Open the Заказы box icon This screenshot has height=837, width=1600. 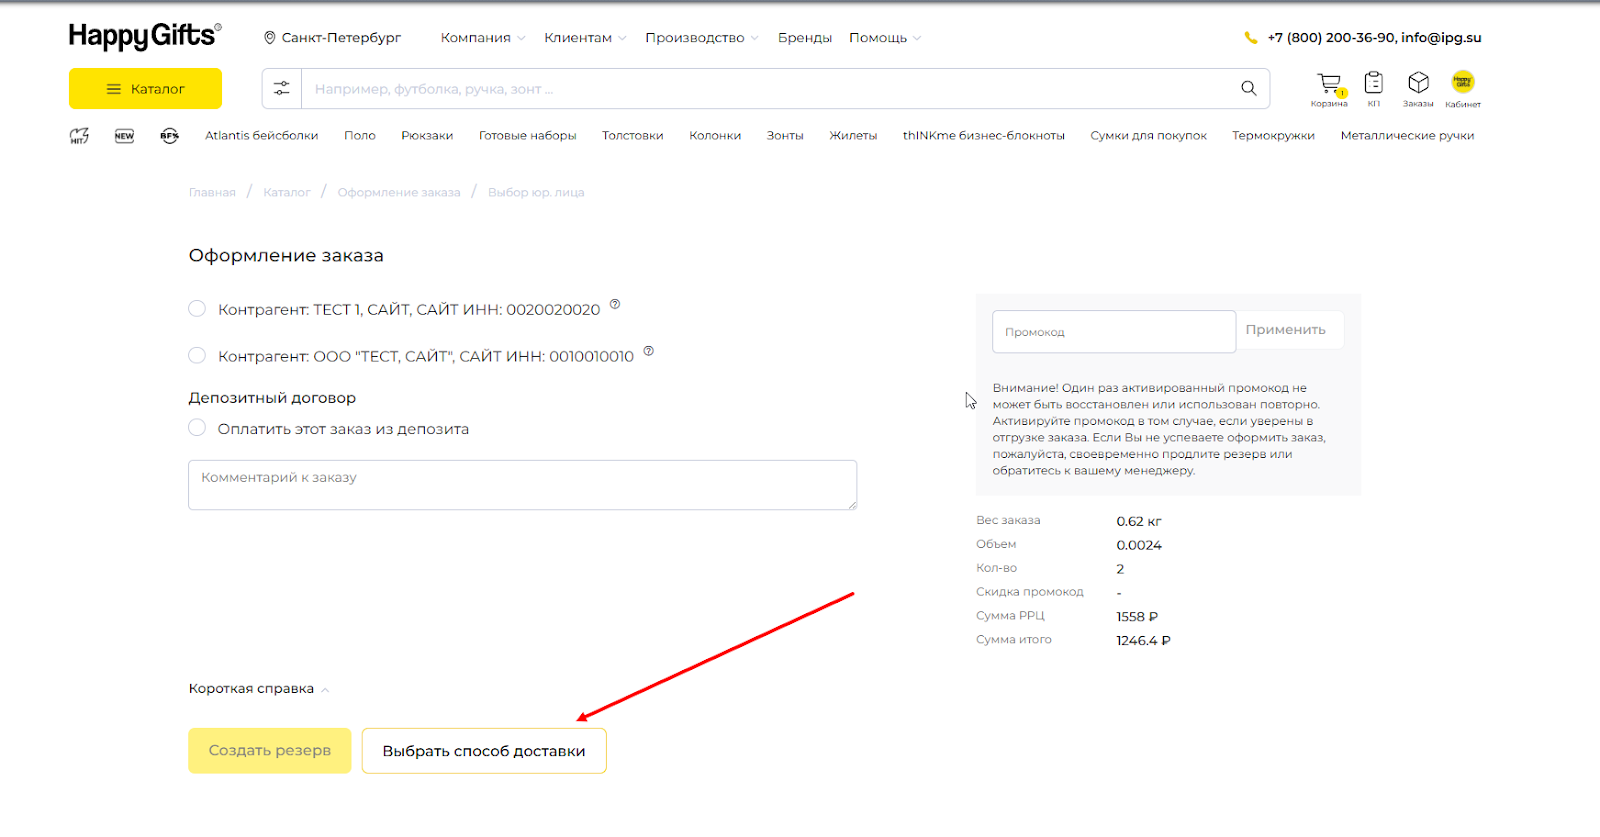(1418, 84)
